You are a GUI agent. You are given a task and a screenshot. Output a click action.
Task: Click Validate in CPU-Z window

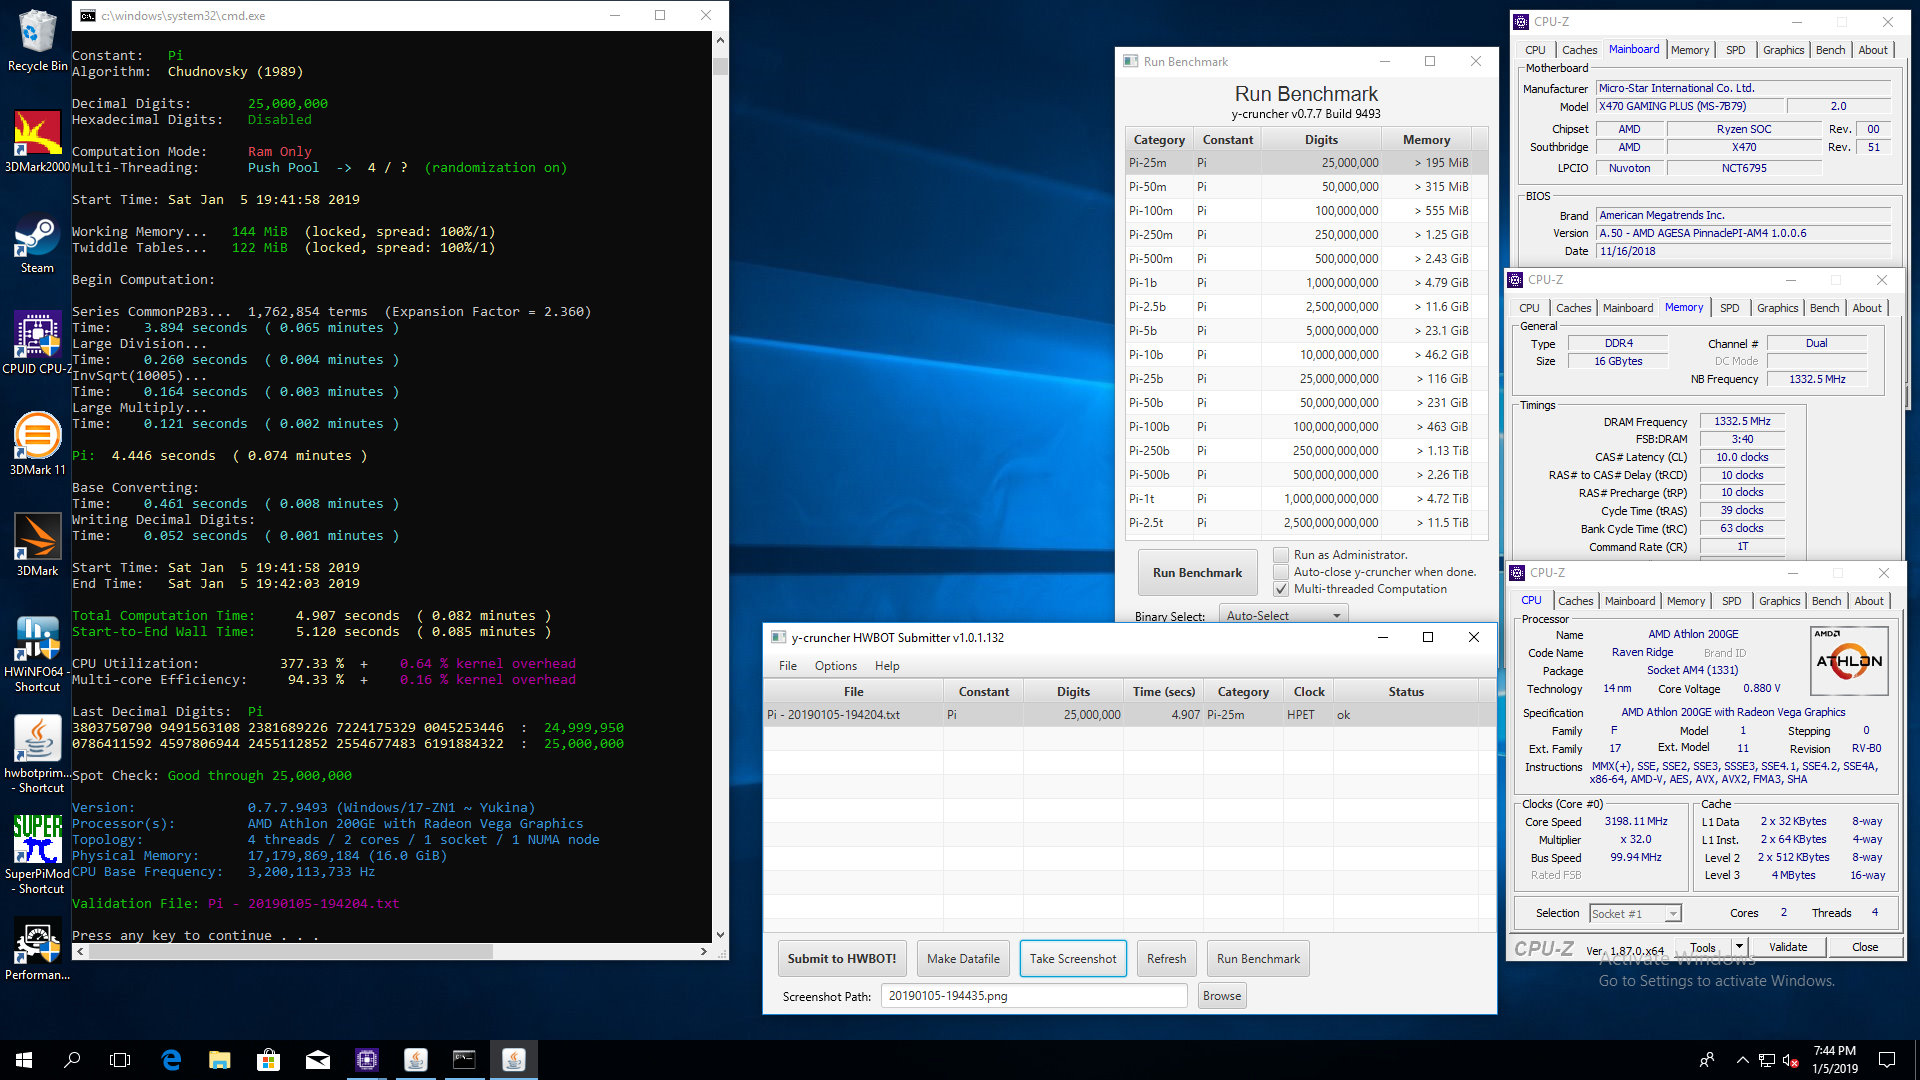[1787, 947]
